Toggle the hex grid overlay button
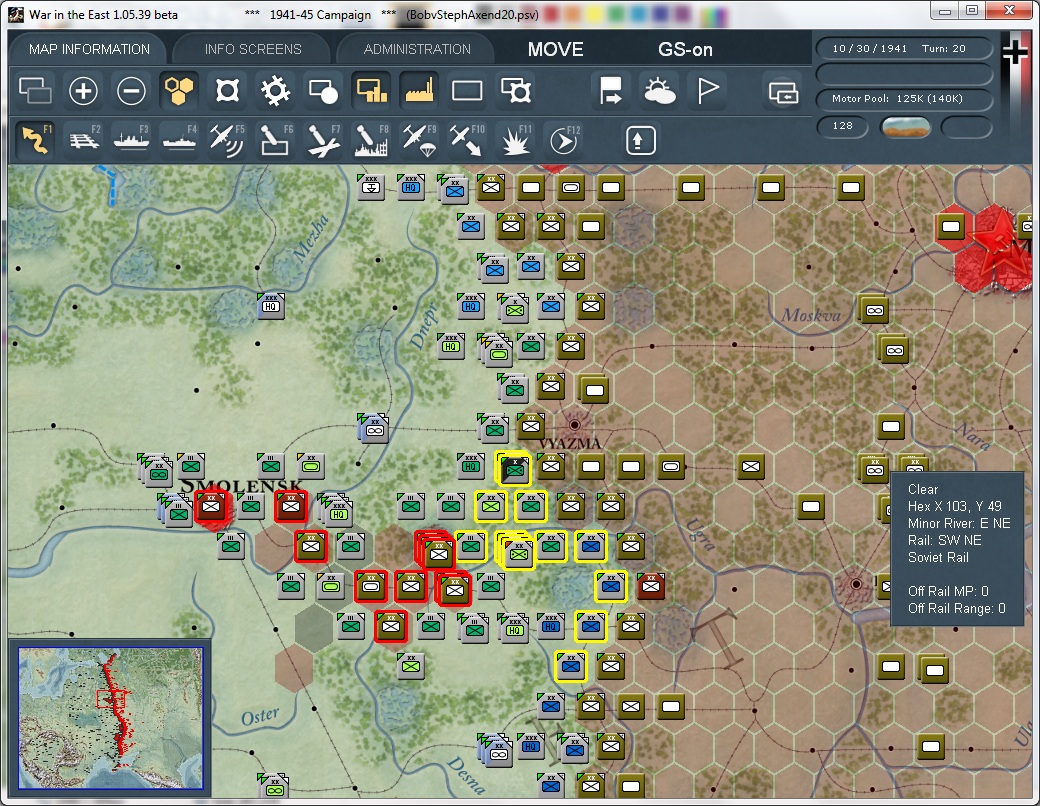The height and width of the screenshot is (806, 1040). [x=179, y=90]
